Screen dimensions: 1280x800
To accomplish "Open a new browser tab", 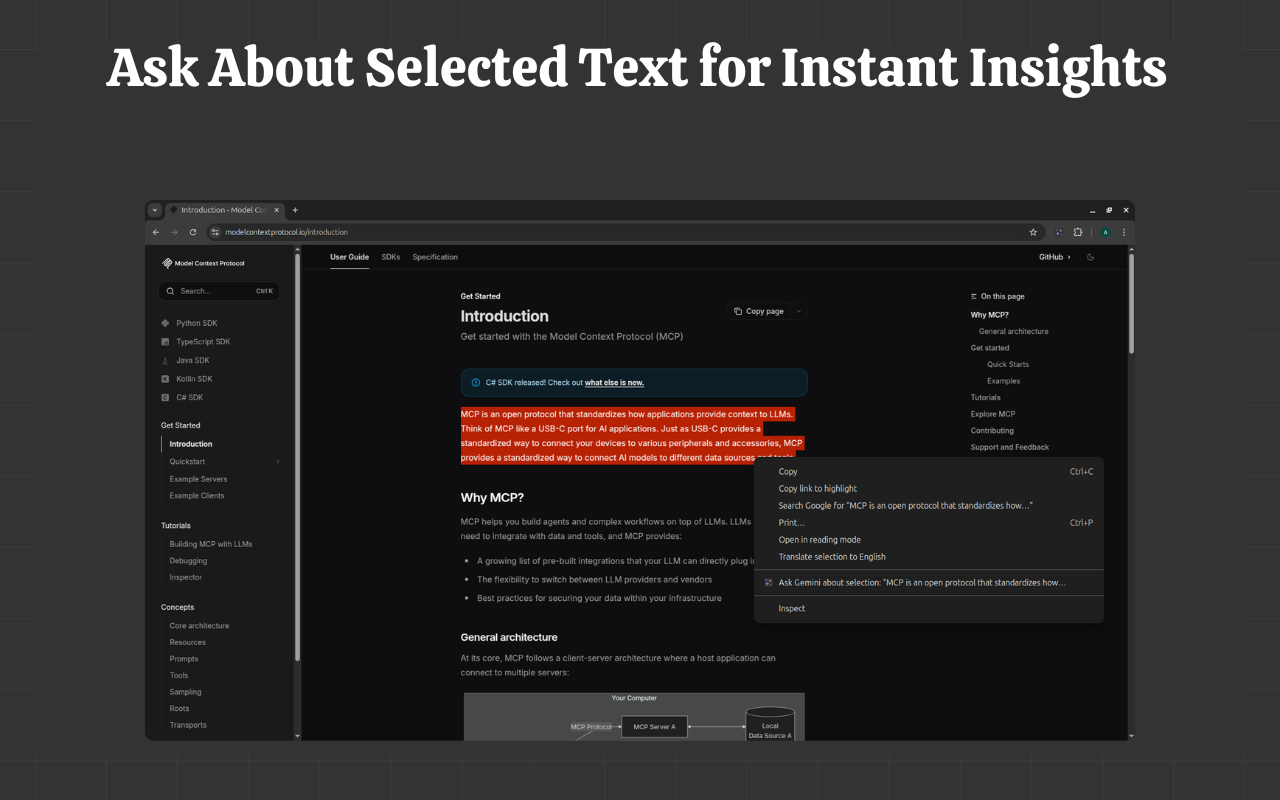I will (x=295, y=210).
